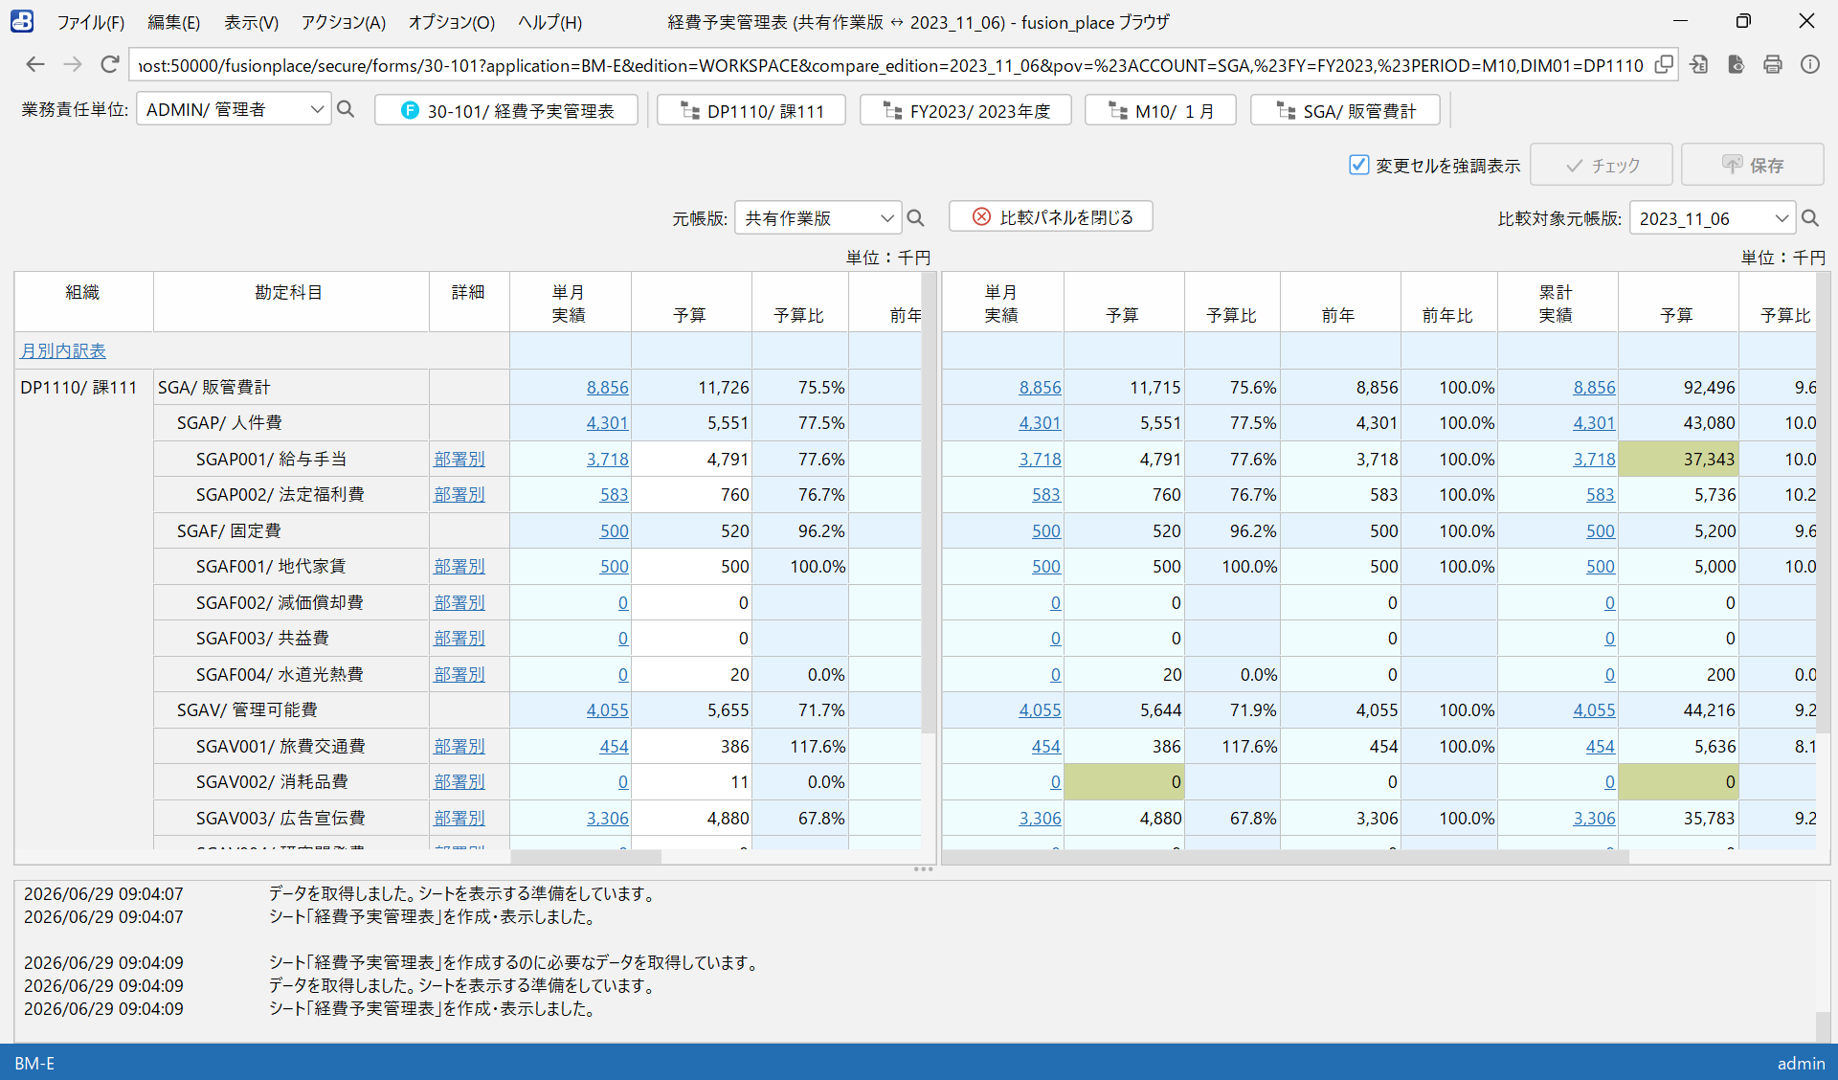Open the 比較対象元帳版 2023_11_06 dropdown
Screen dimensions: 1838x1080
(x=1711, y=218)
